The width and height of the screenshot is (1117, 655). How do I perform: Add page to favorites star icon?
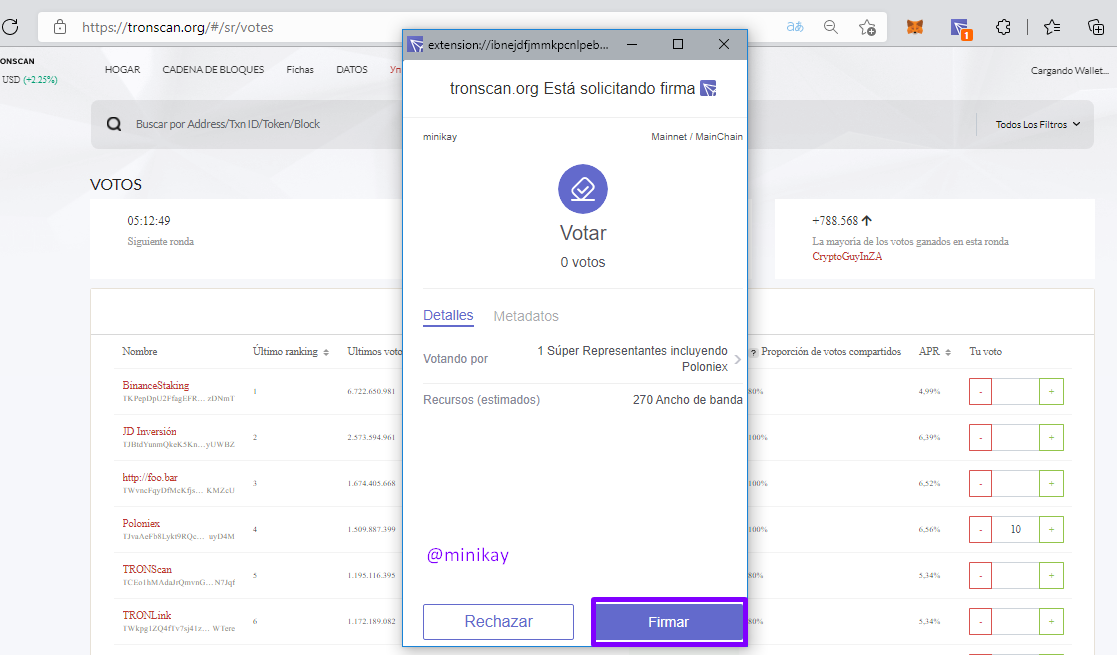click(867, 27)
